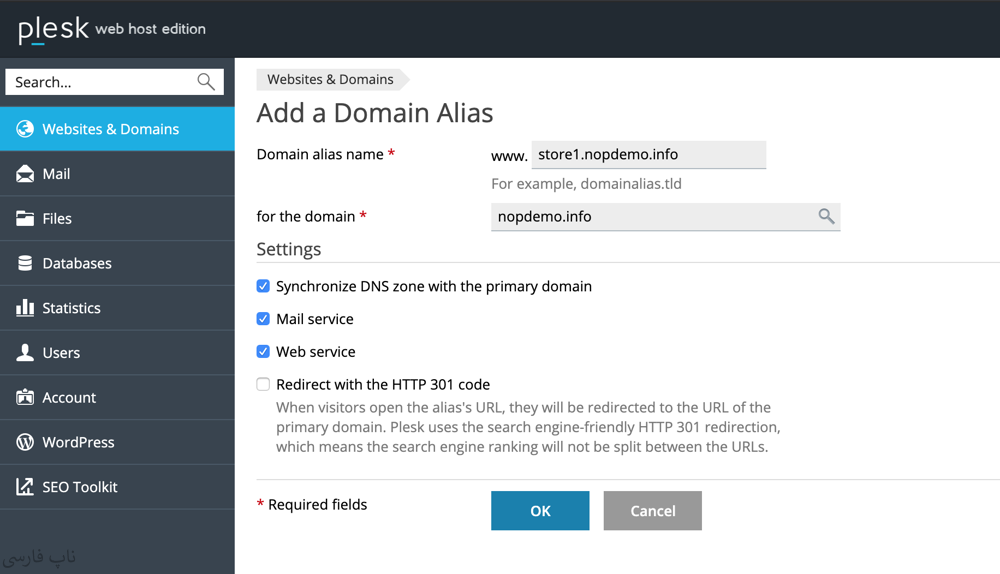
Task: Uncheck the Web service checkbox
Action: 263,352
